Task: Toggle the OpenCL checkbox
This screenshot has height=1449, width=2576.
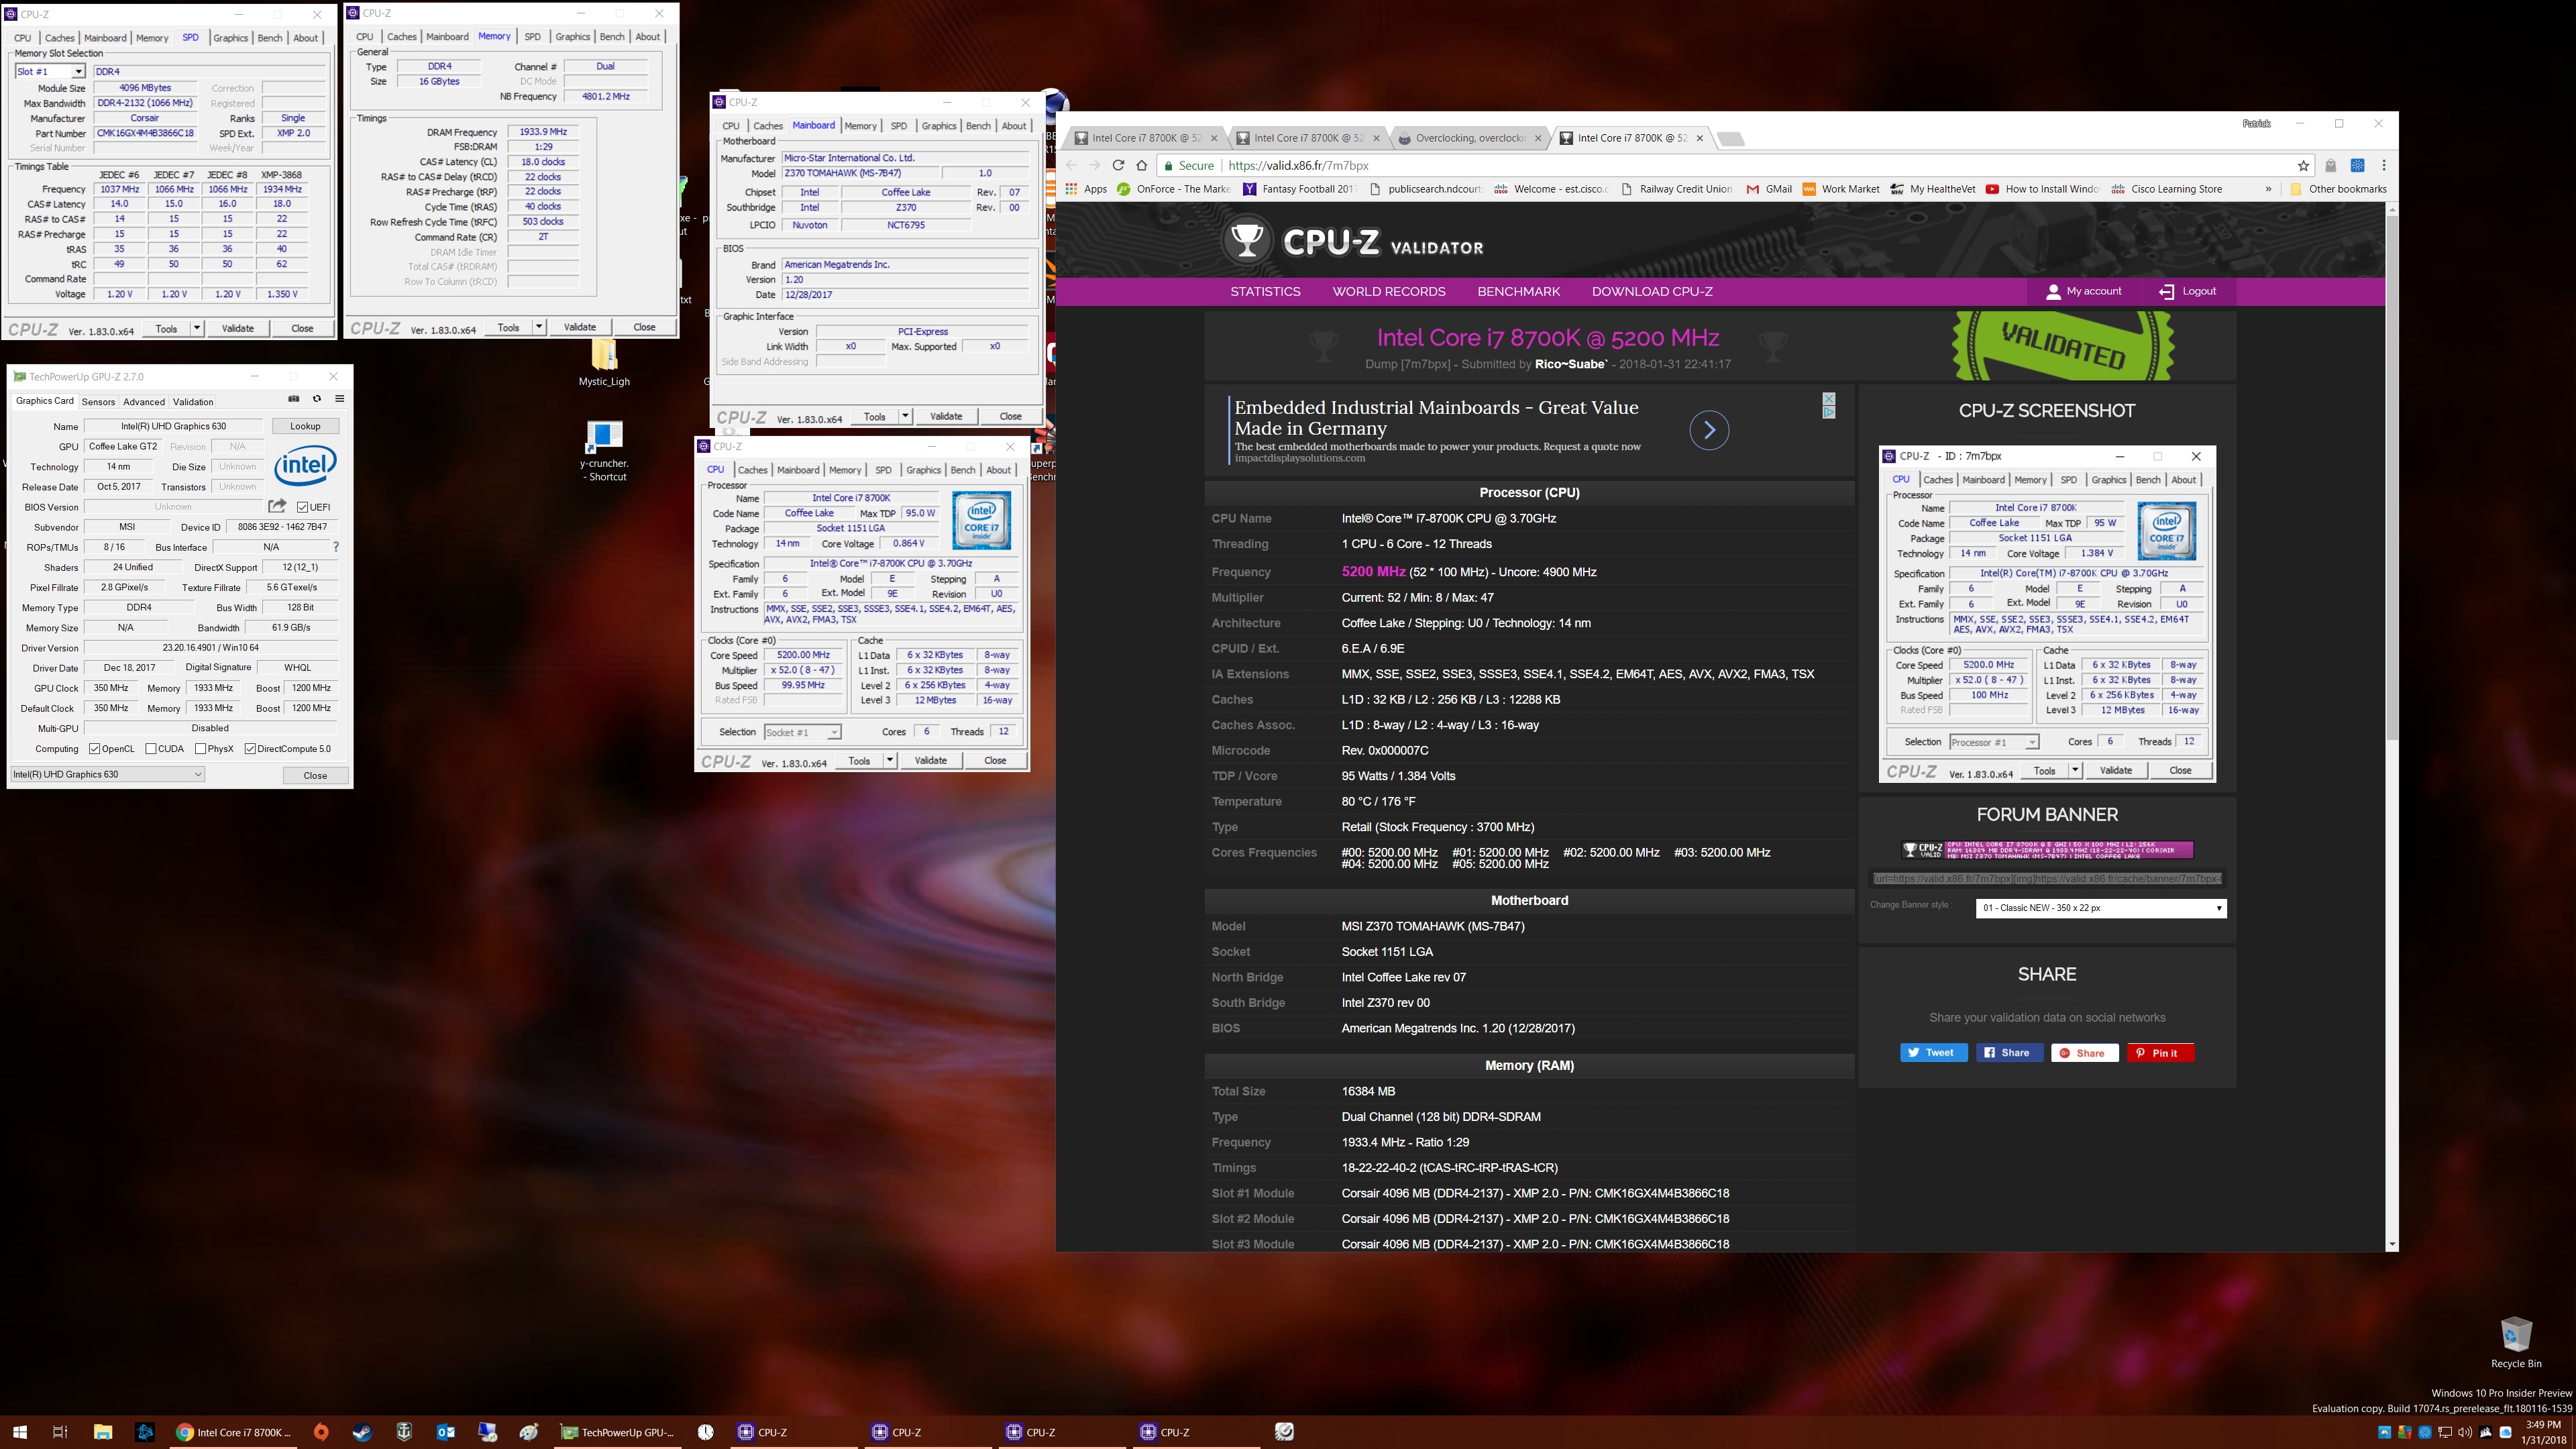Action: pyautogui.click(x=94, y=748)
